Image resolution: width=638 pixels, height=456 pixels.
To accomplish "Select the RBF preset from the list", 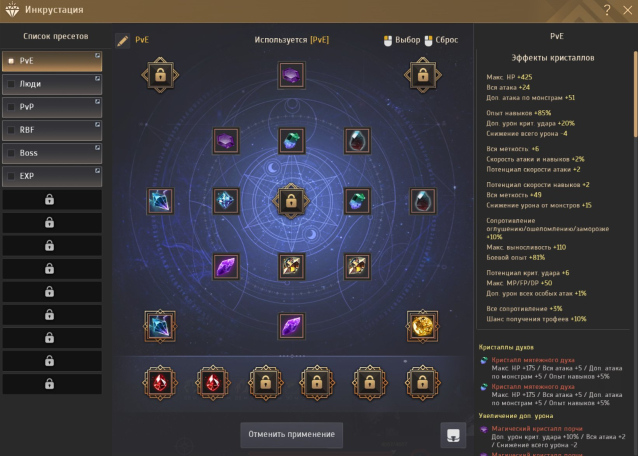I will (x=52, y=130).
